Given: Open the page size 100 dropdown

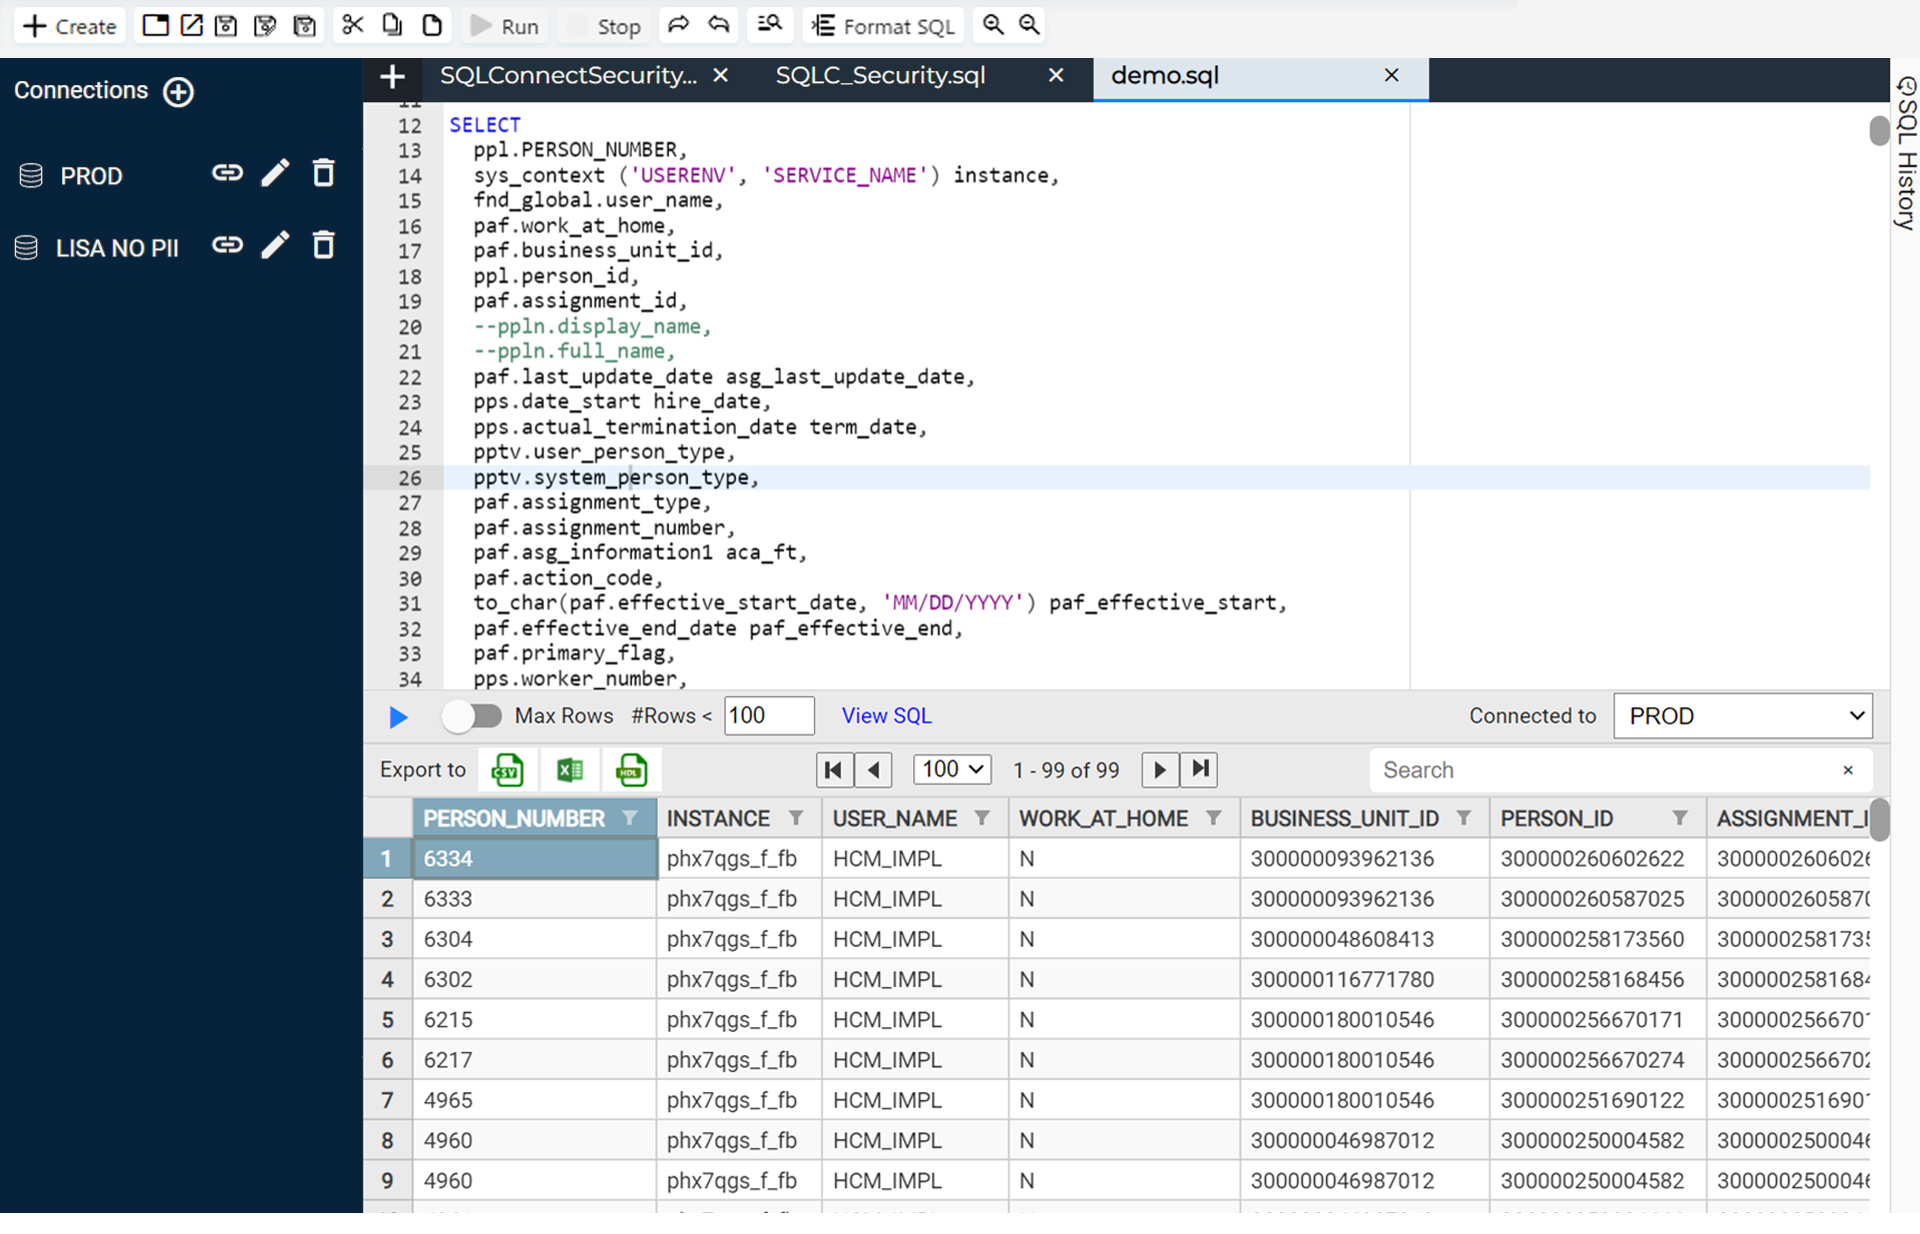Looking at the screenshot, I should point(951,769).
